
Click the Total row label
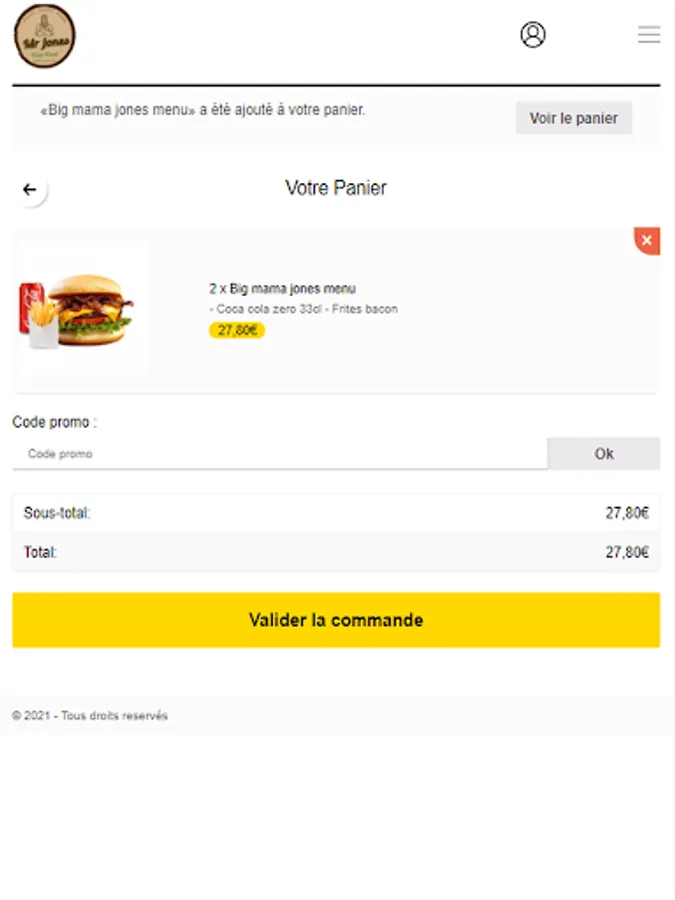[x=41, y=552]
